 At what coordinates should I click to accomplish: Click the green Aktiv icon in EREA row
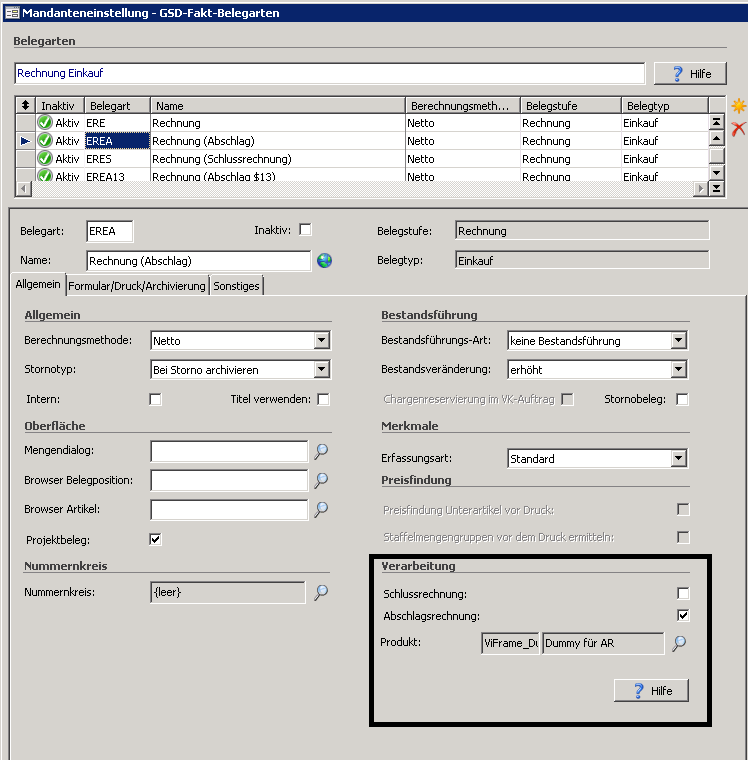tap(45, 141)
